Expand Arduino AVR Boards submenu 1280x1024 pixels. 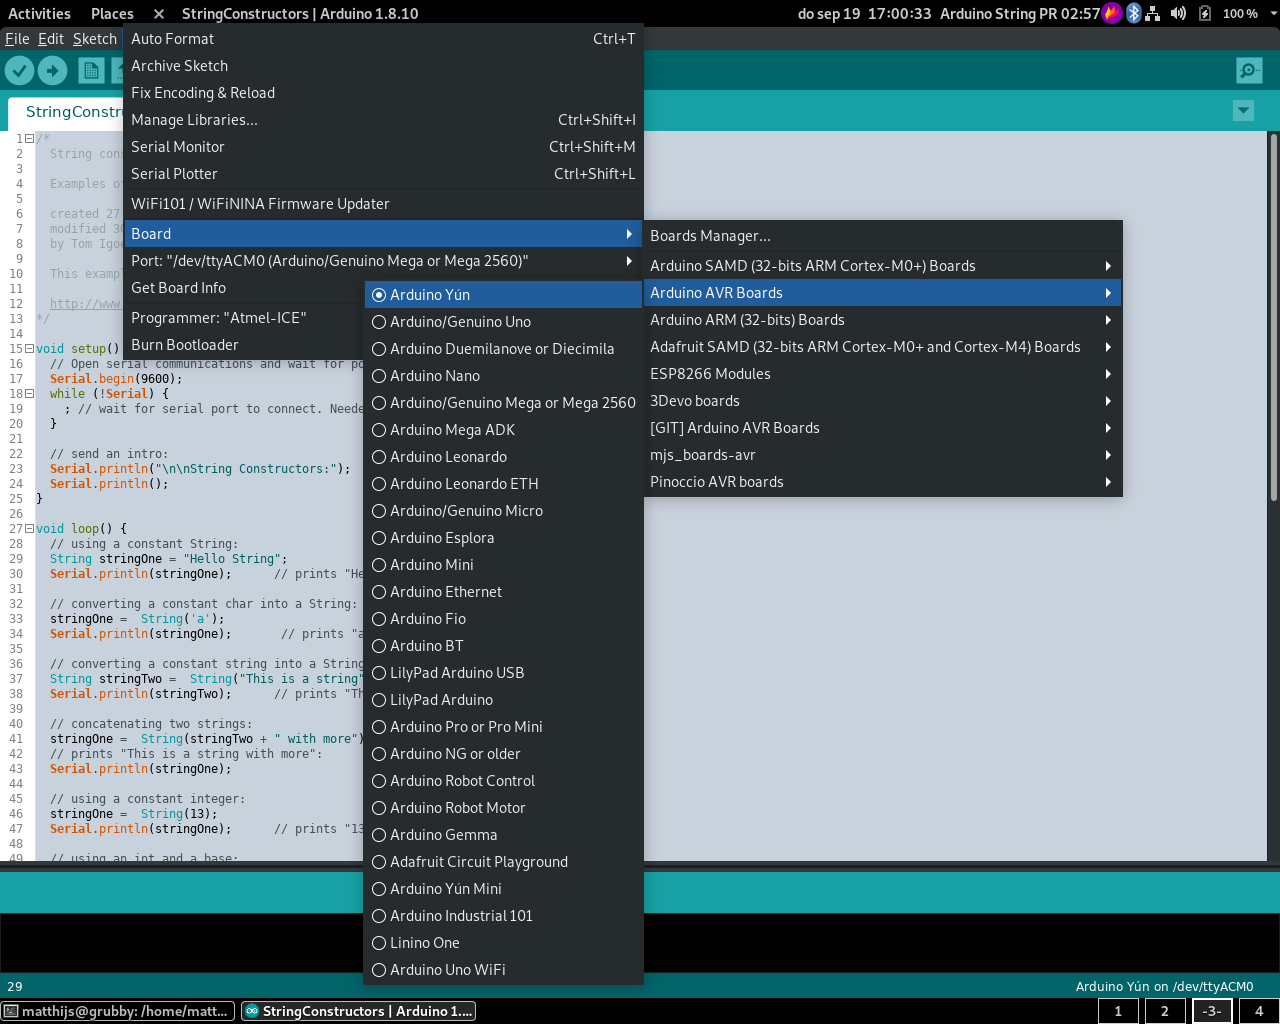pos(883,293)
